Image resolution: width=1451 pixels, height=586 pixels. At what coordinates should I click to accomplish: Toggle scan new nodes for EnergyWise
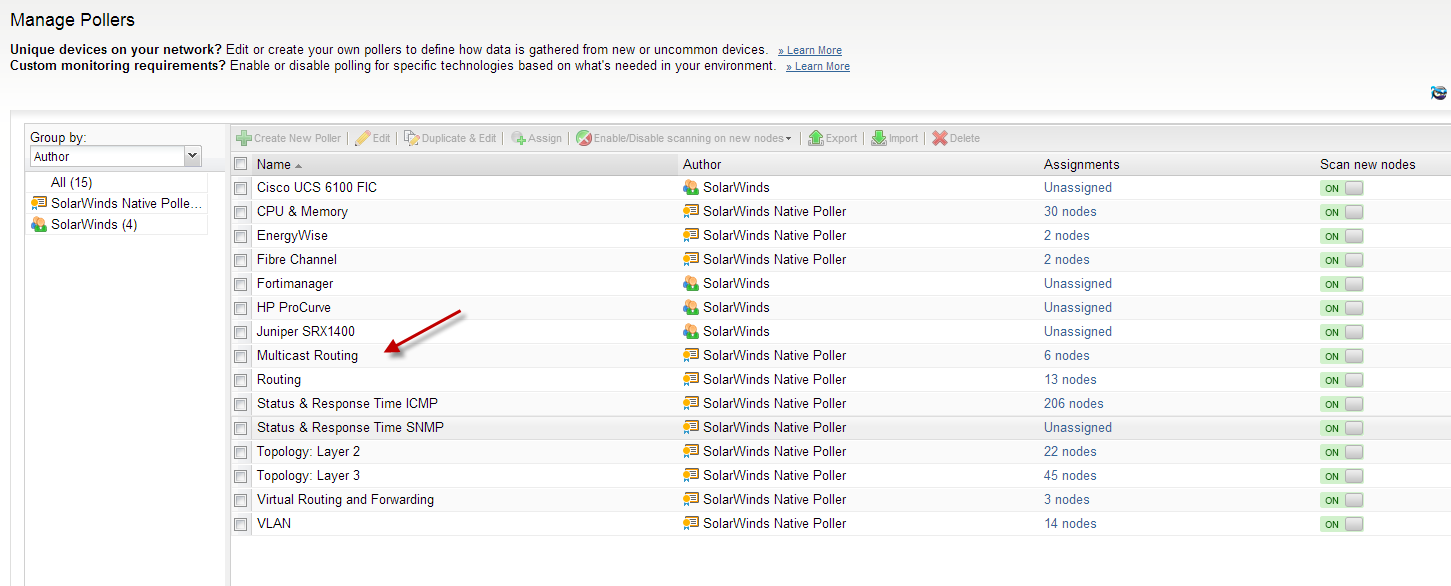coord(1341,236)
